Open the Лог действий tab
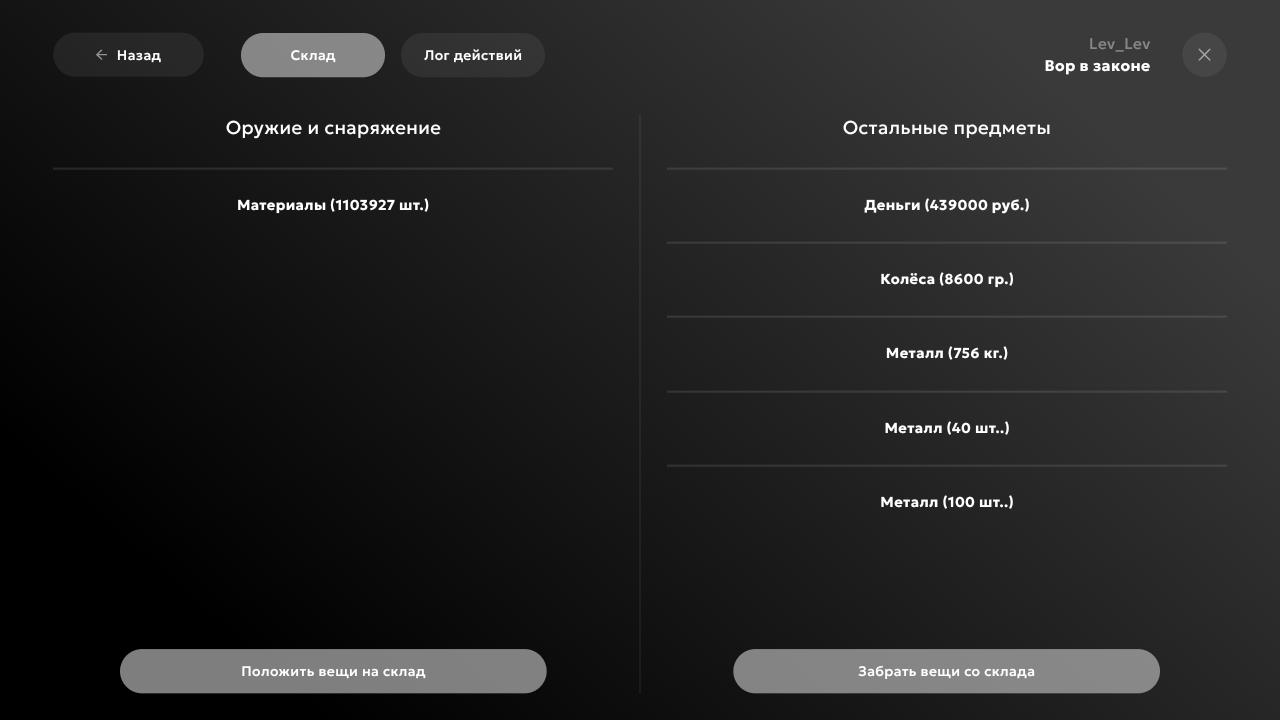This screenshot has width=1280, height=720. click(x=473, y=55)
